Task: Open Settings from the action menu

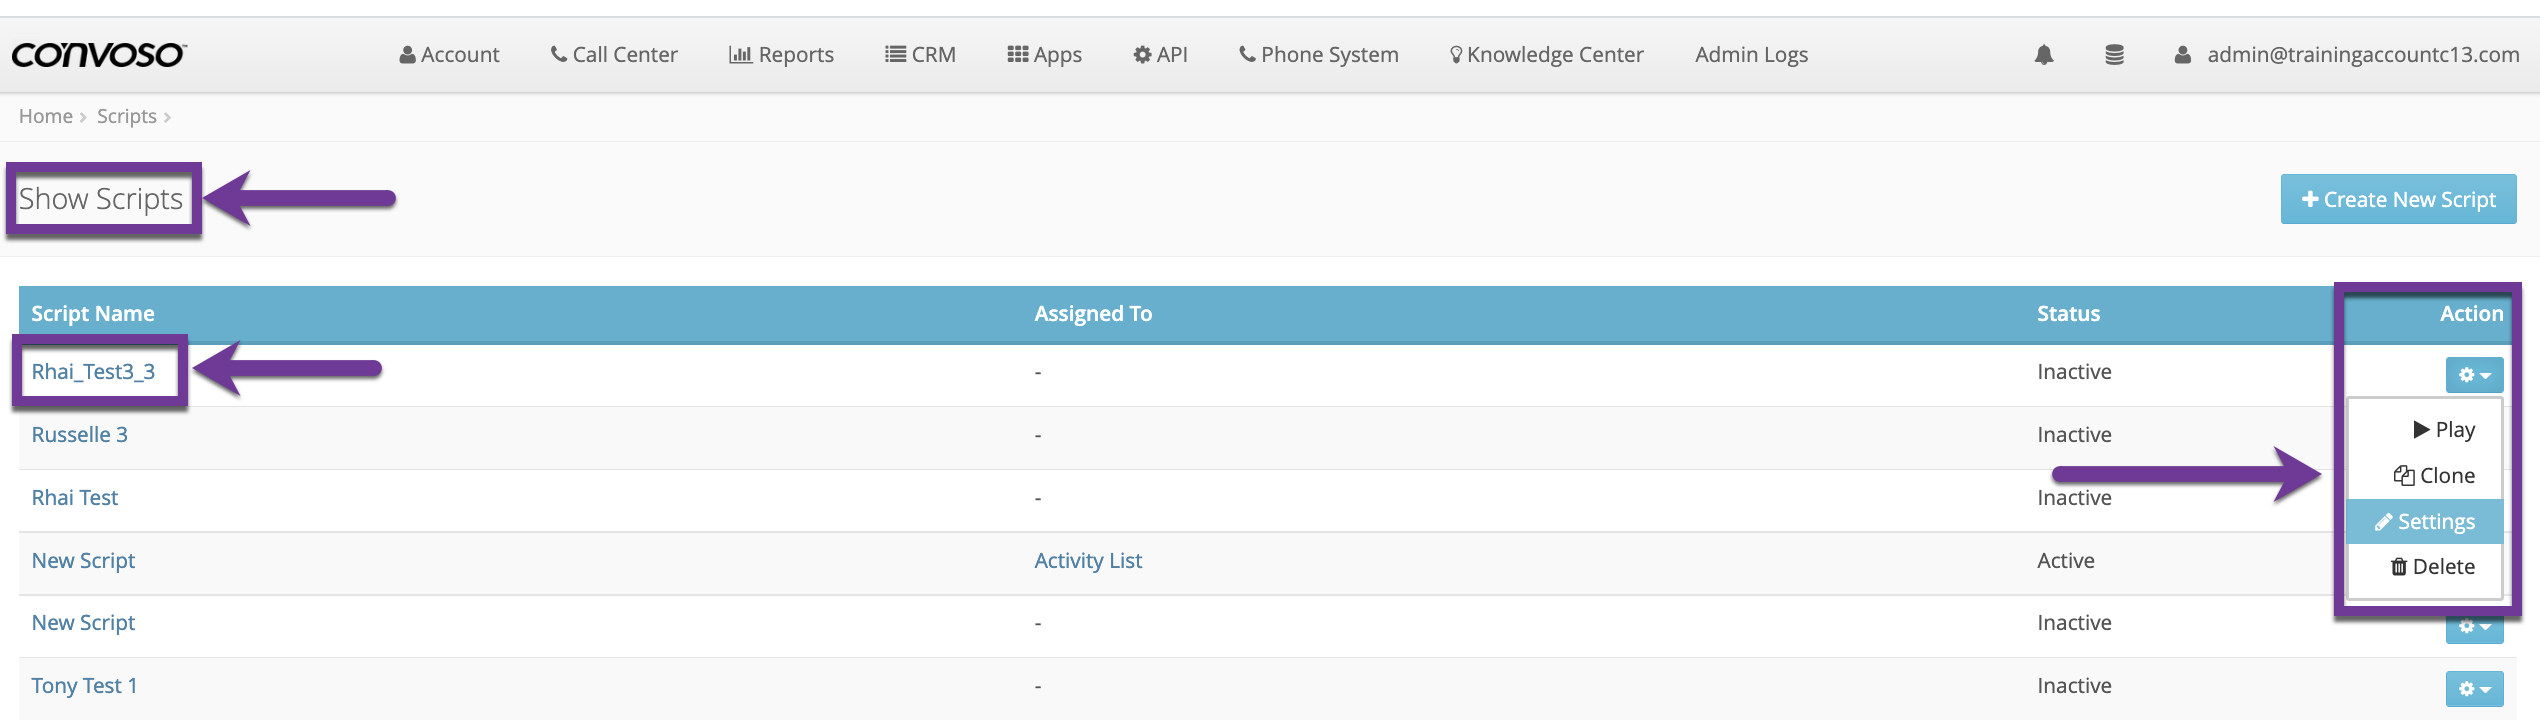Action: click(2425, 522)
